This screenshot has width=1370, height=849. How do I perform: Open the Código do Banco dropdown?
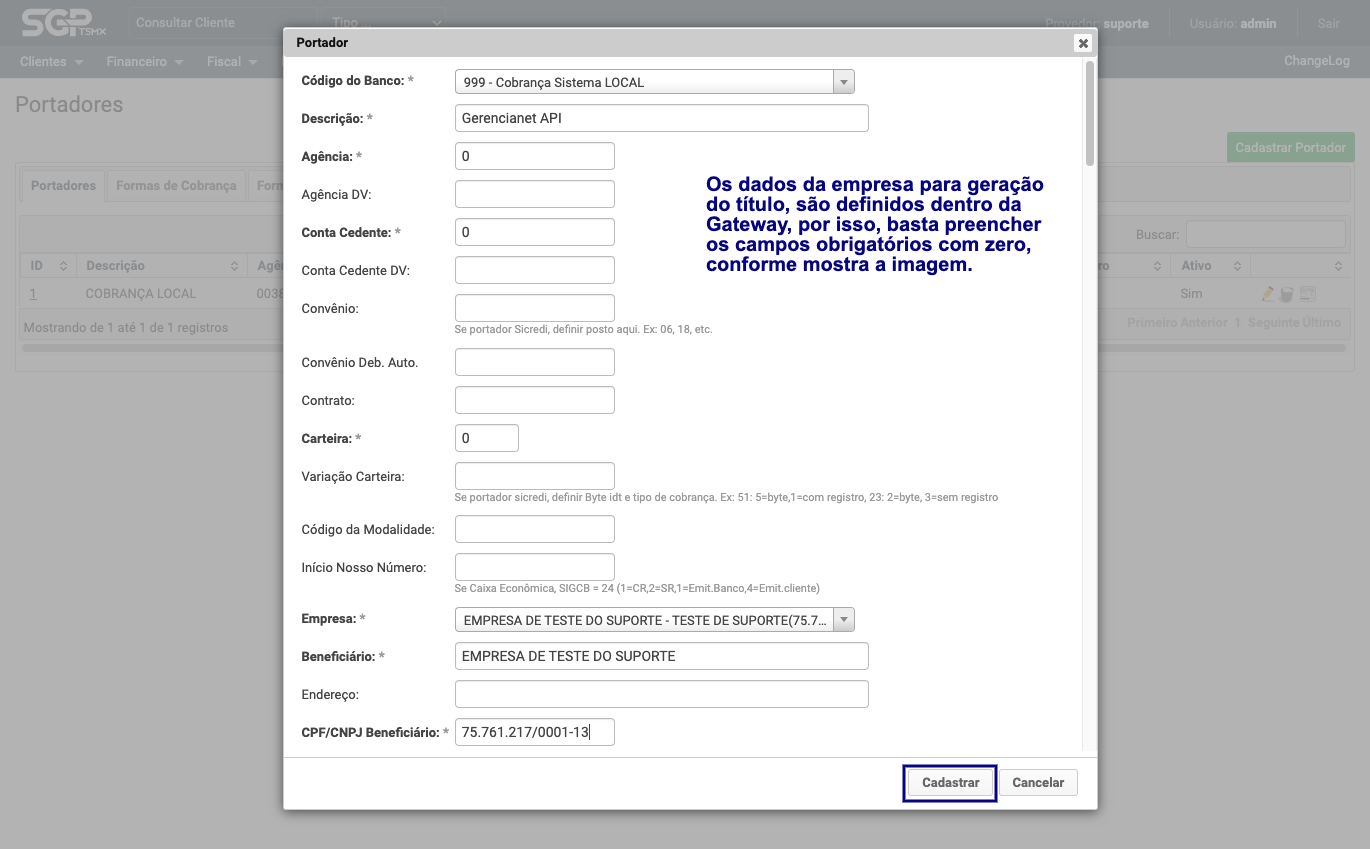(x=654, y=82)
